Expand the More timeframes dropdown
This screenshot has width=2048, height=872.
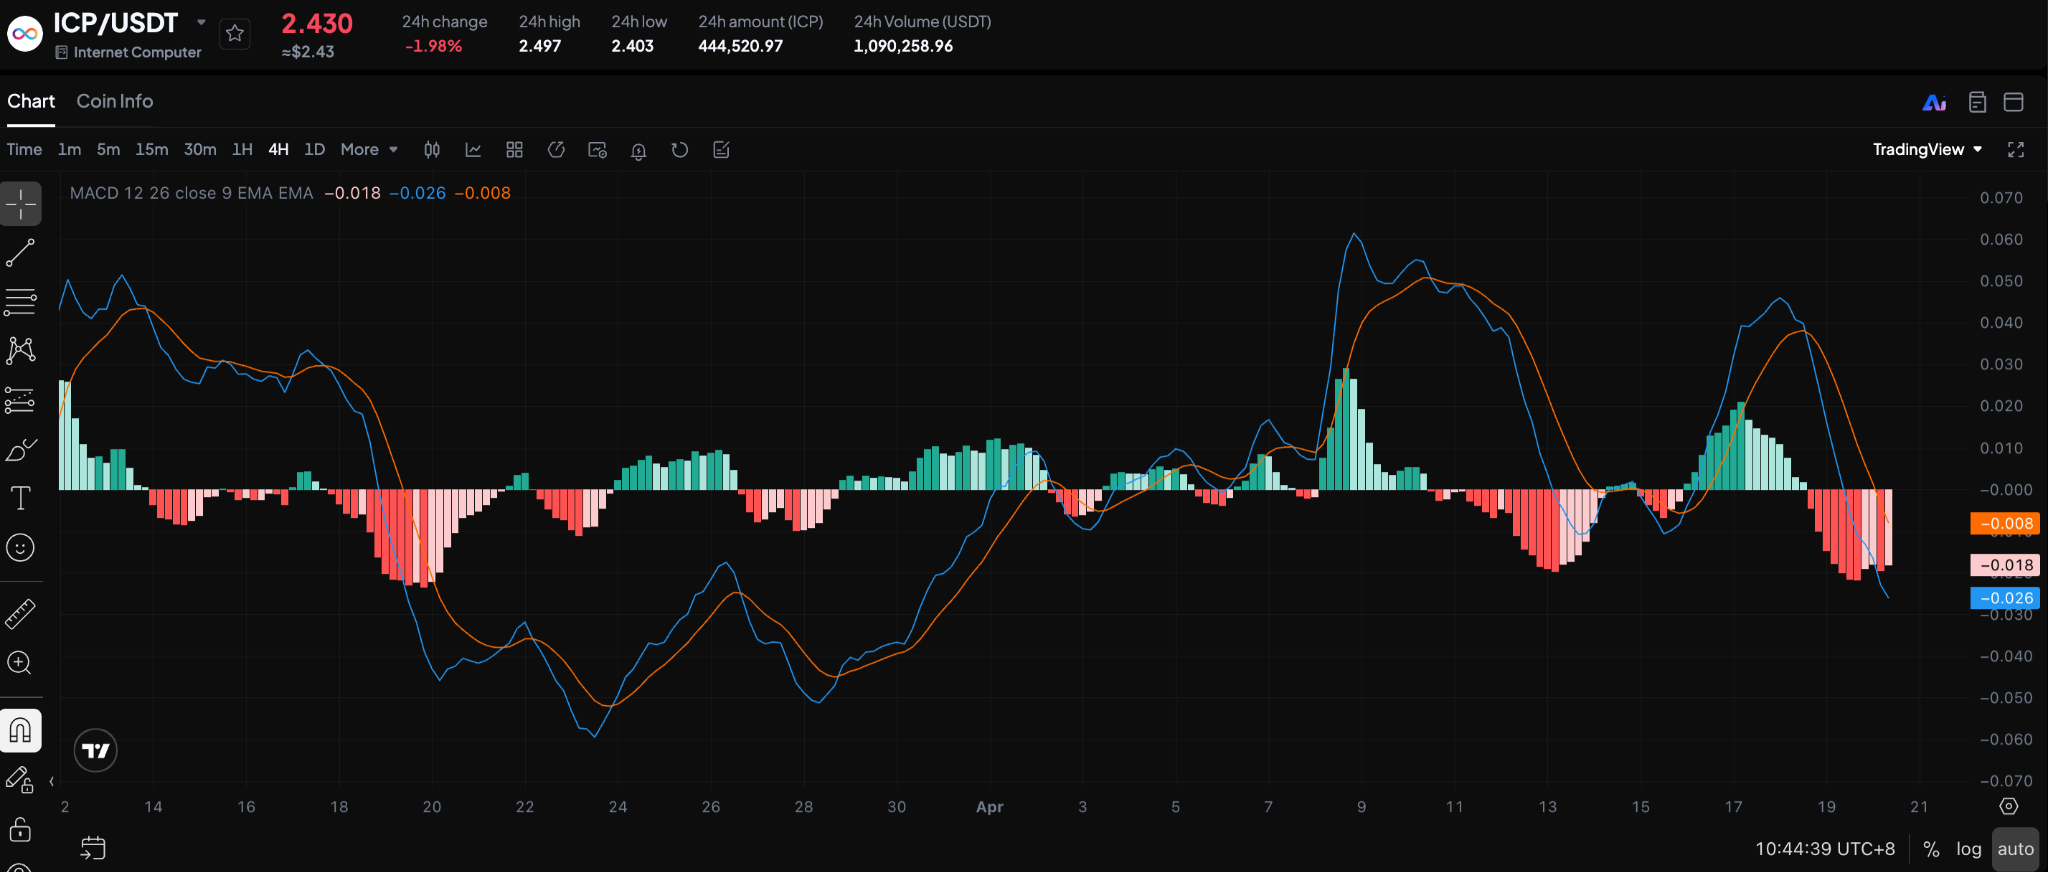click(369, 150)
